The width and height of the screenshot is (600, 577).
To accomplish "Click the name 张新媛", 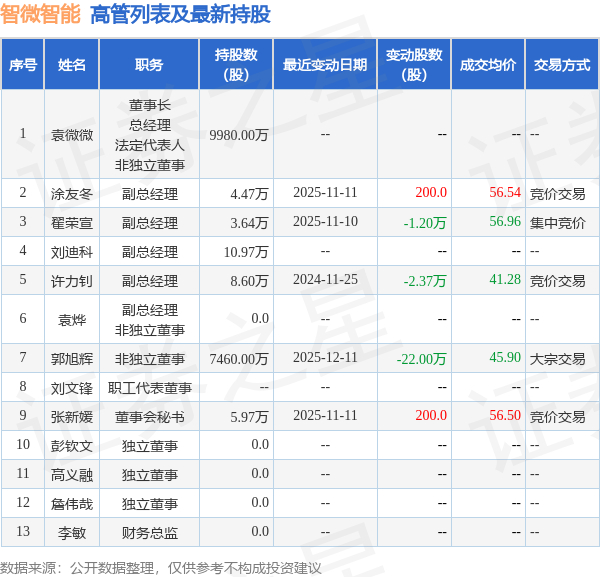I will click(72, 417).
